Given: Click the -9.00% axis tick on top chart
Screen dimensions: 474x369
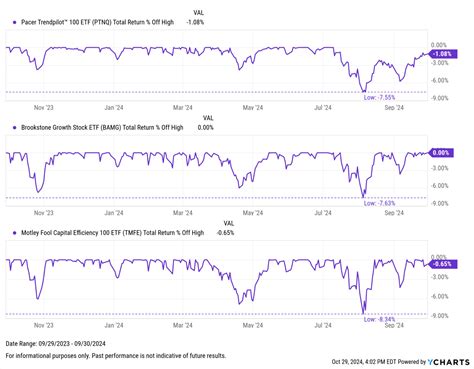Looking at the screenshot, I should pos(439,98).
